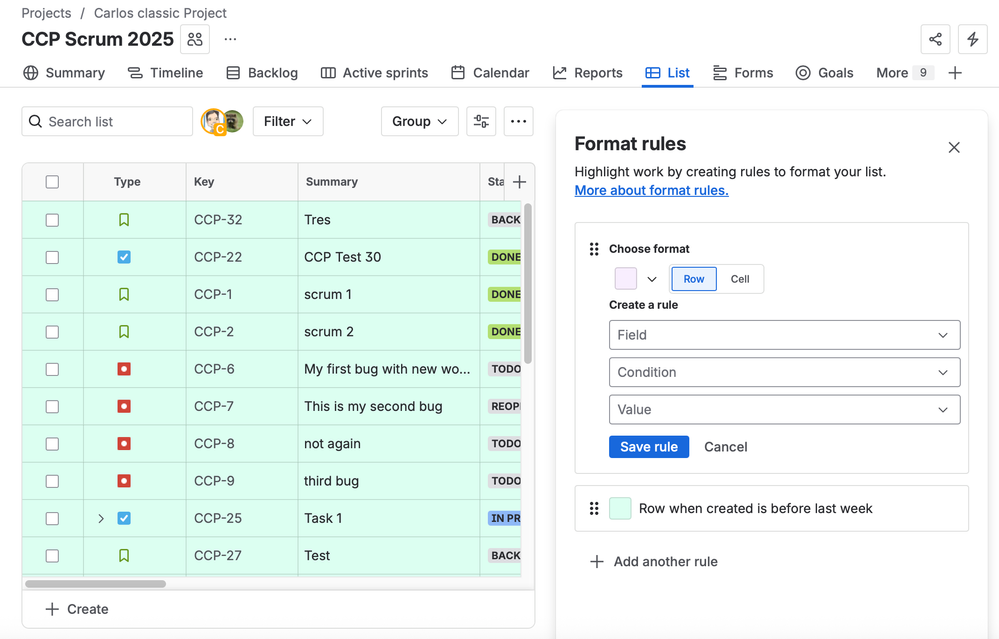Viewport: 999px width, 639px height.
Task: Check the box for row CCP-32
Action: point(52,220)
